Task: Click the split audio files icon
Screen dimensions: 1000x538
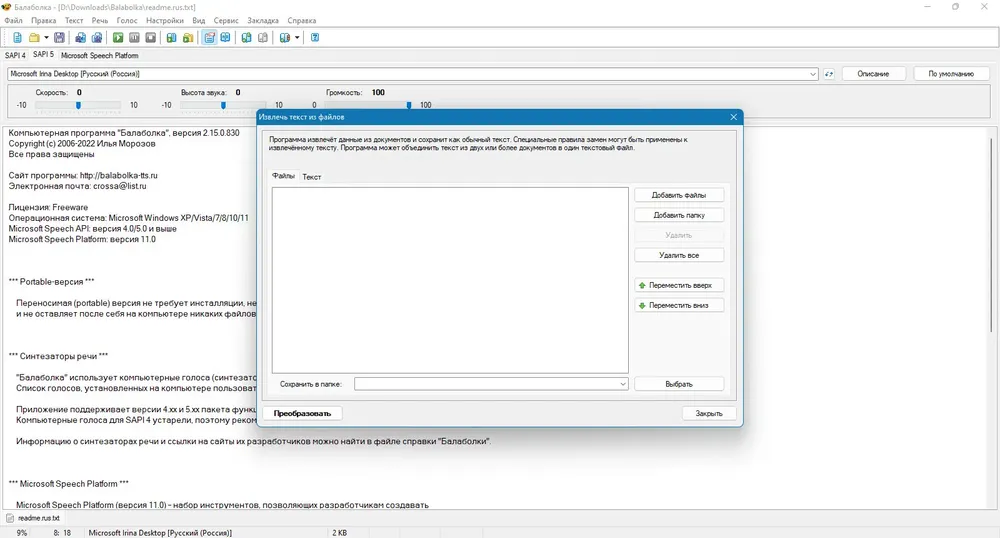Action: 97,38
